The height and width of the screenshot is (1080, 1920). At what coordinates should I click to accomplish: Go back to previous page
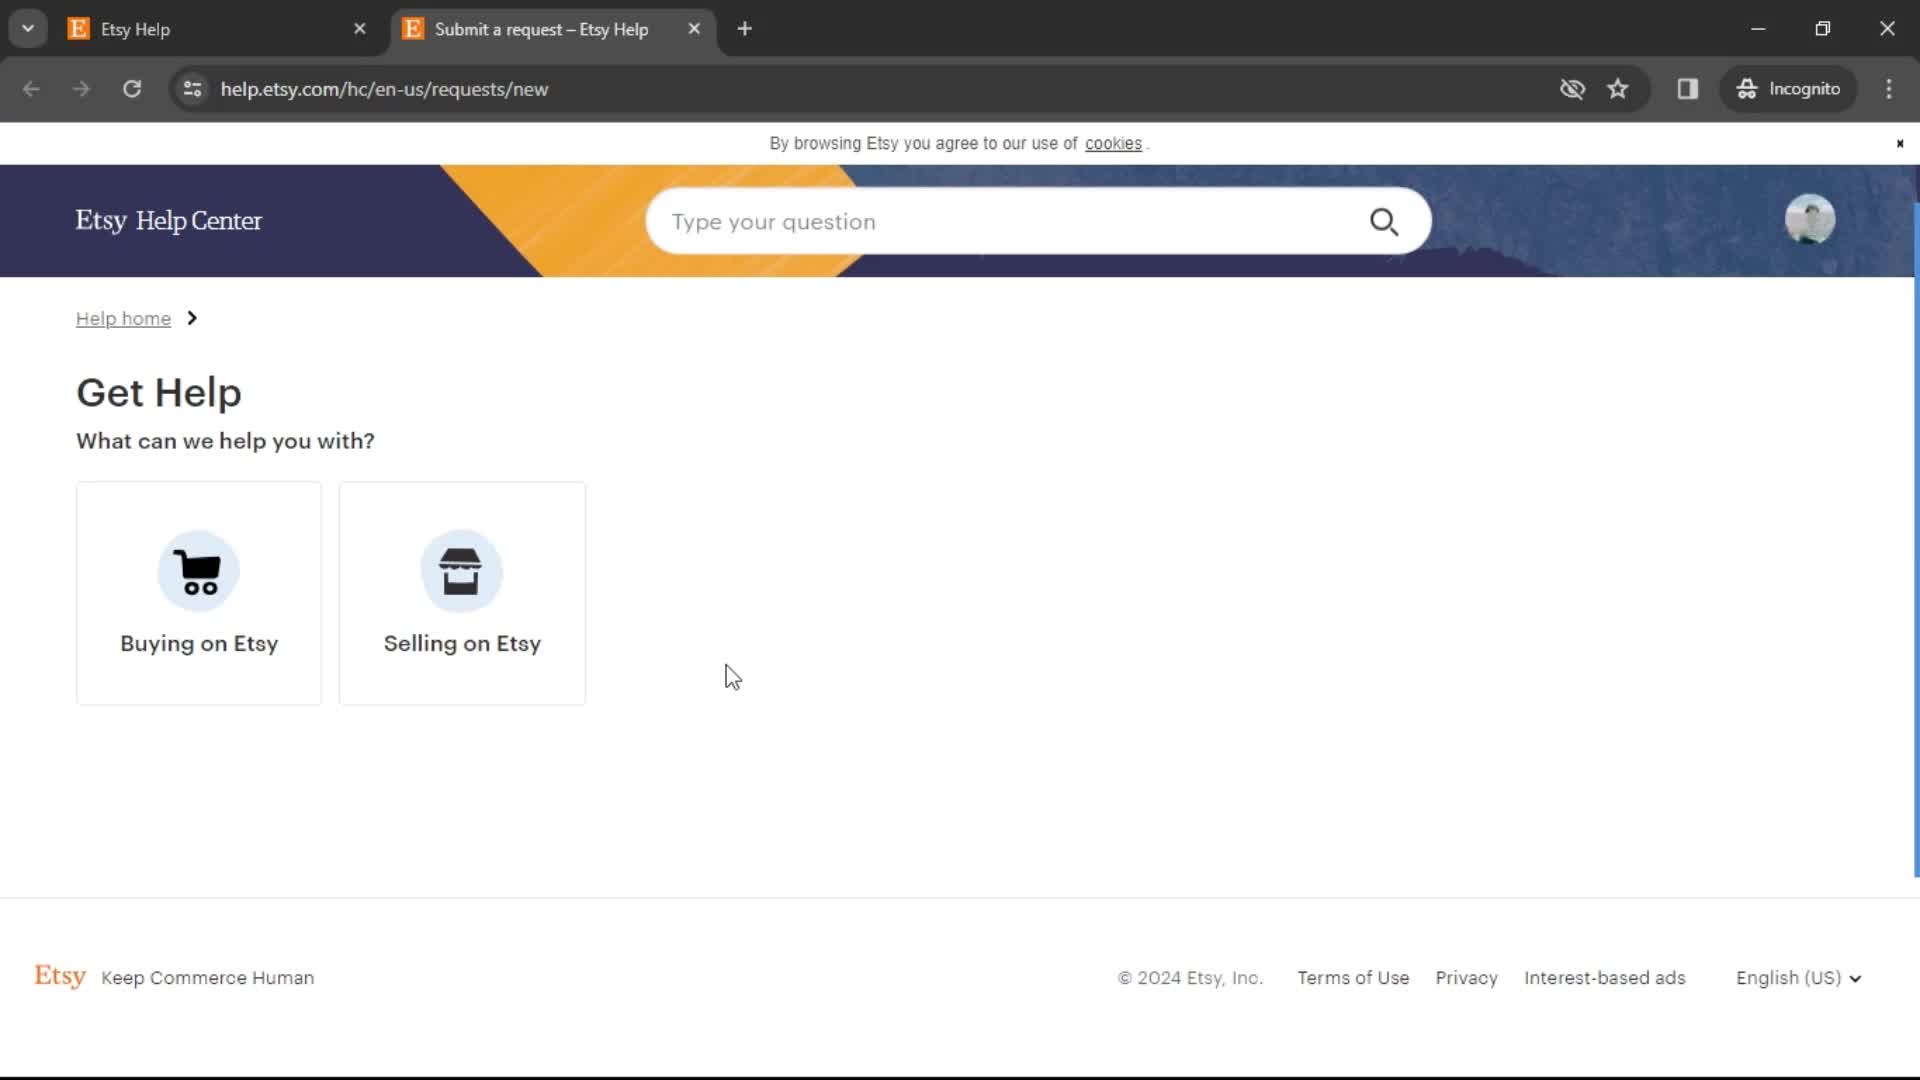(x=31, y=89)
